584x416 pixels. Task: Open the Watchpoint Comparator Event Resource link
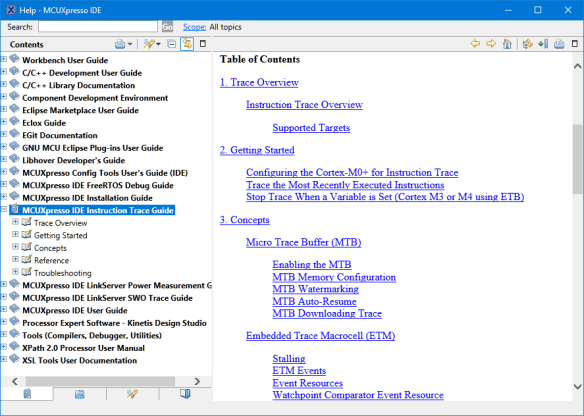coord(358,395)
